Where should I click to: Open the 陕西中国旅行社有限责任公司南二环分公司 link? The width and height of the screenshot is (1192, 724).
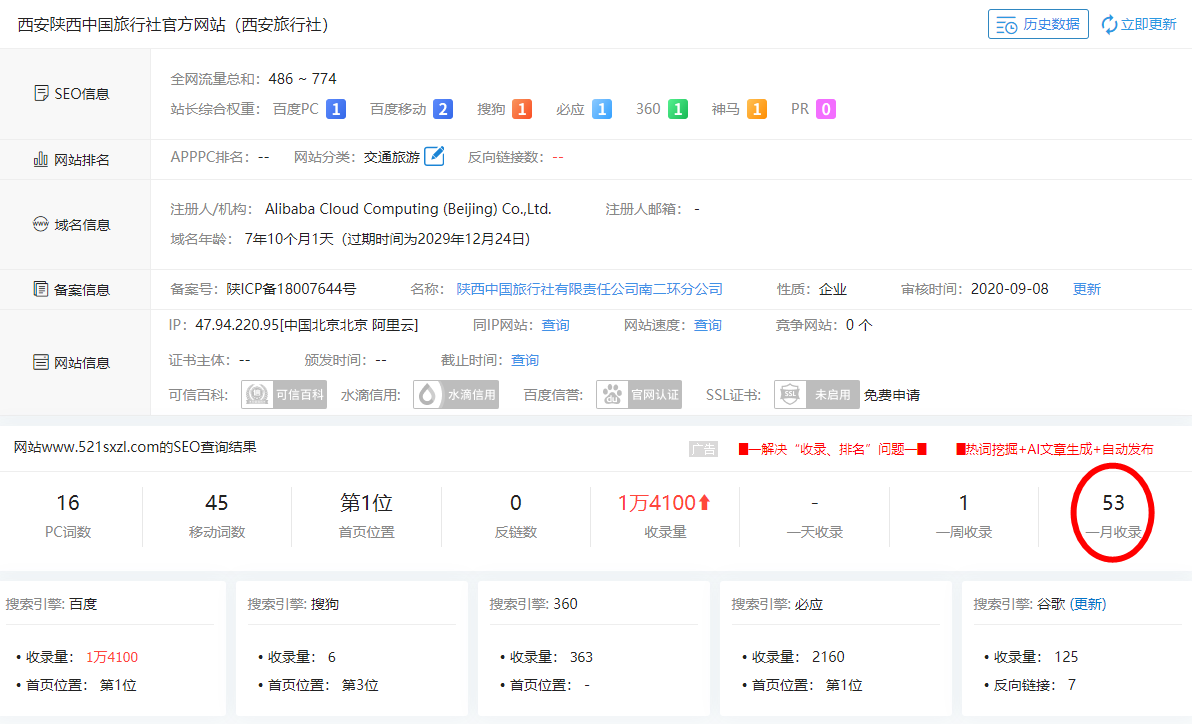(x=589, y=289)
